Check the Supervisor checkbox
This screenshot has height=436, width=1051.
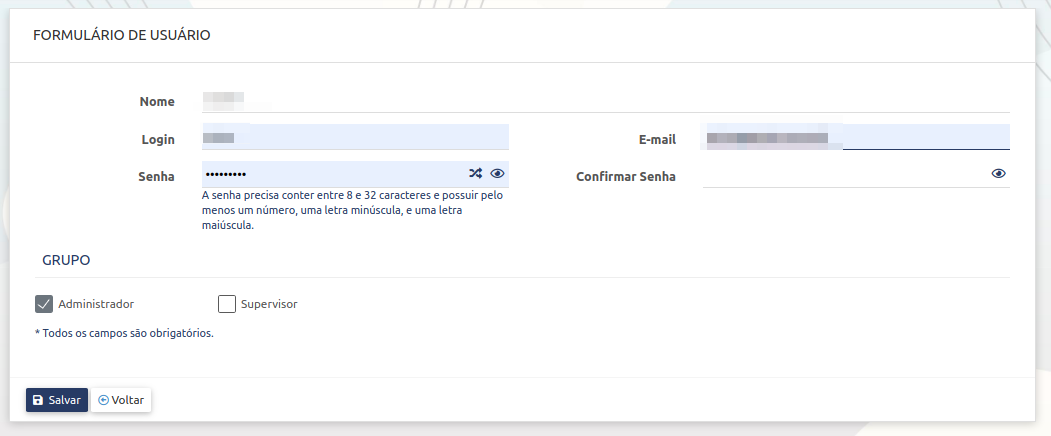pos(226,304)
